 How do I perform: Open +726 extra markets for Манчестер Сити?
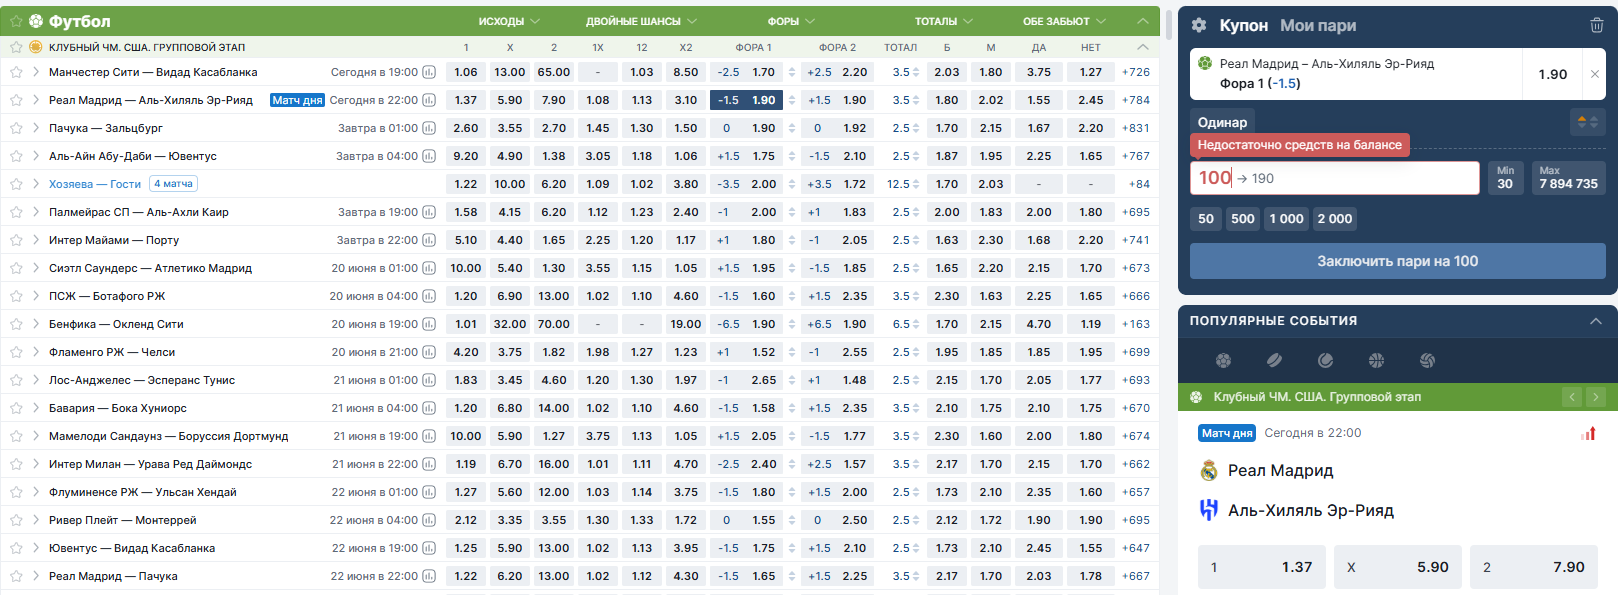(x=1136, y=72)
